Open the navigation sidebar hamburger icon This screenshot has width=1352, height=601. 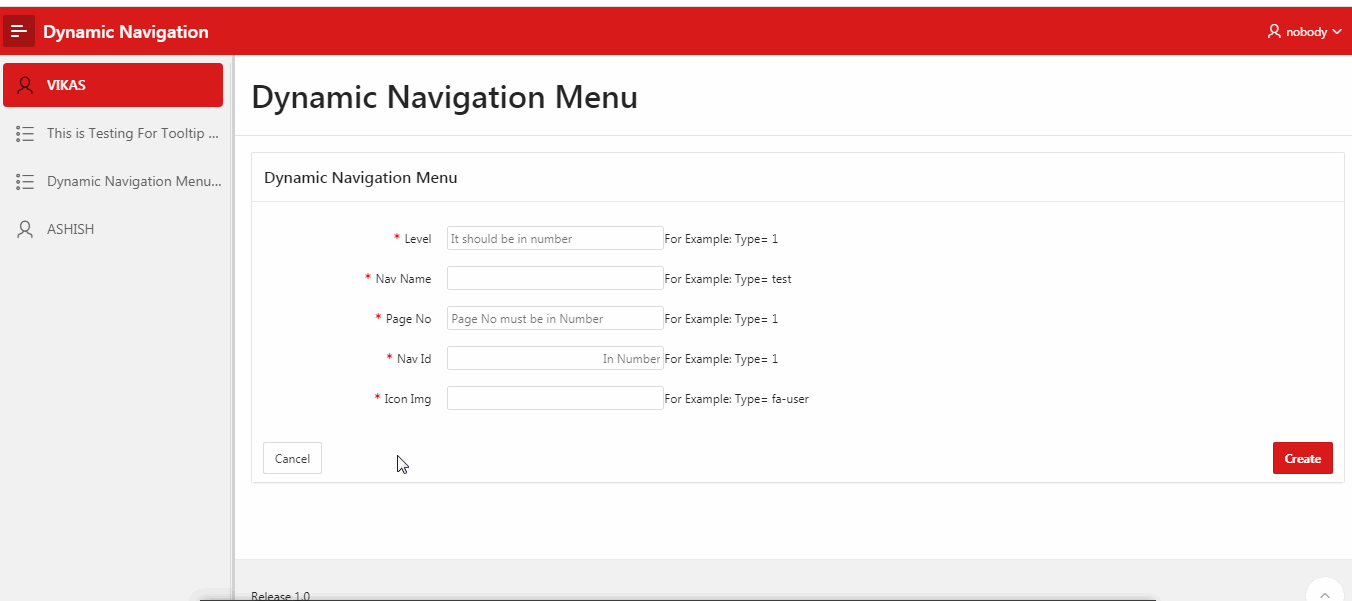(x=19, y=30)
